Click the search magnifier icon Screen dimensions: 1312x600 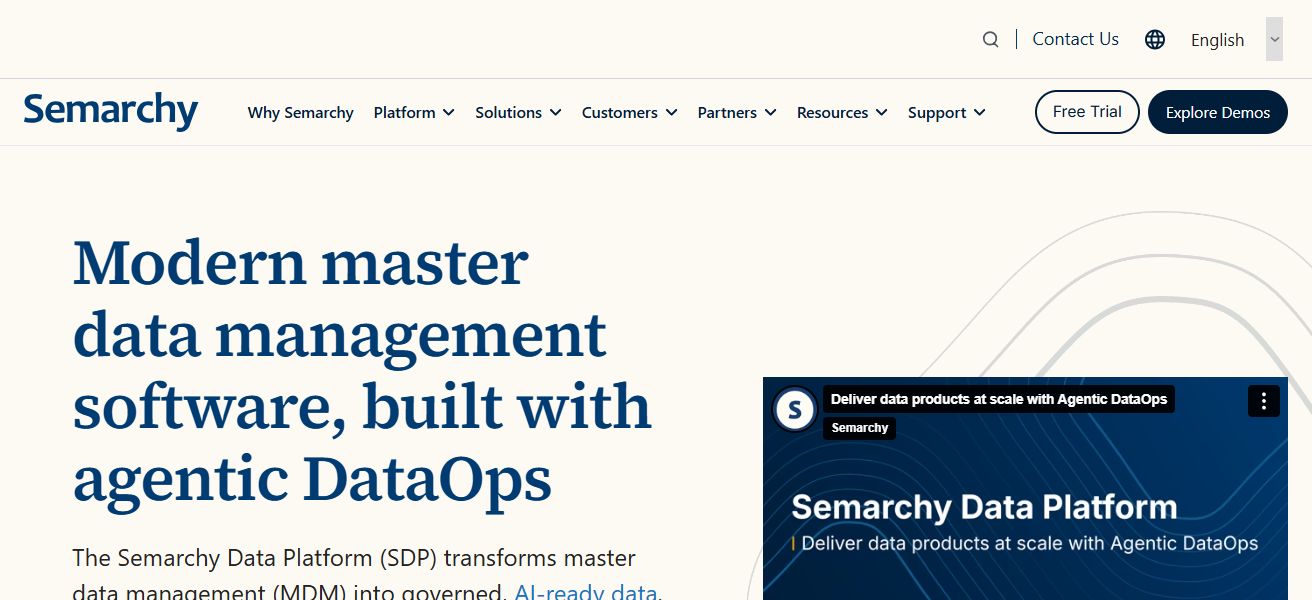coord(990,40)
